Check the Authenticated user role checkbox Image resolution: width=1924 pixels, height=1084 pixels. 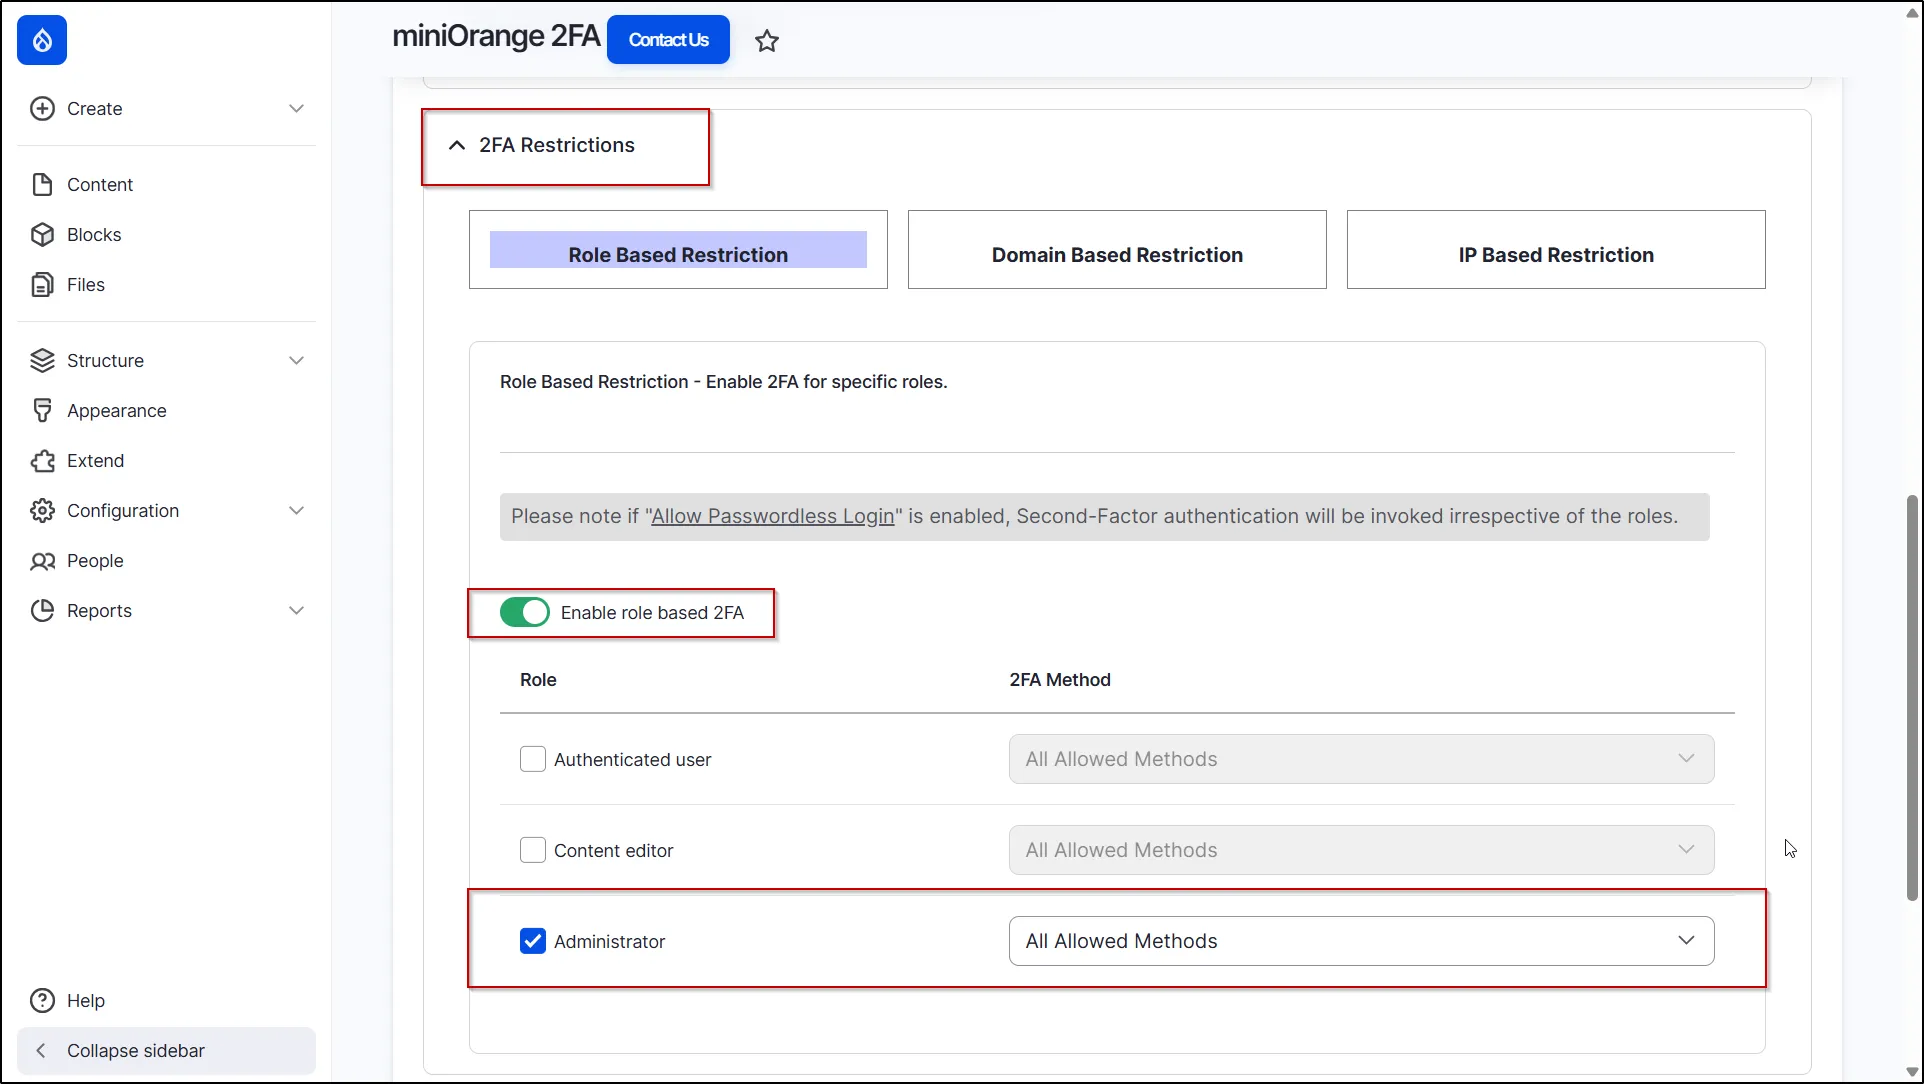pyautogui.click(x=533, y=759)
